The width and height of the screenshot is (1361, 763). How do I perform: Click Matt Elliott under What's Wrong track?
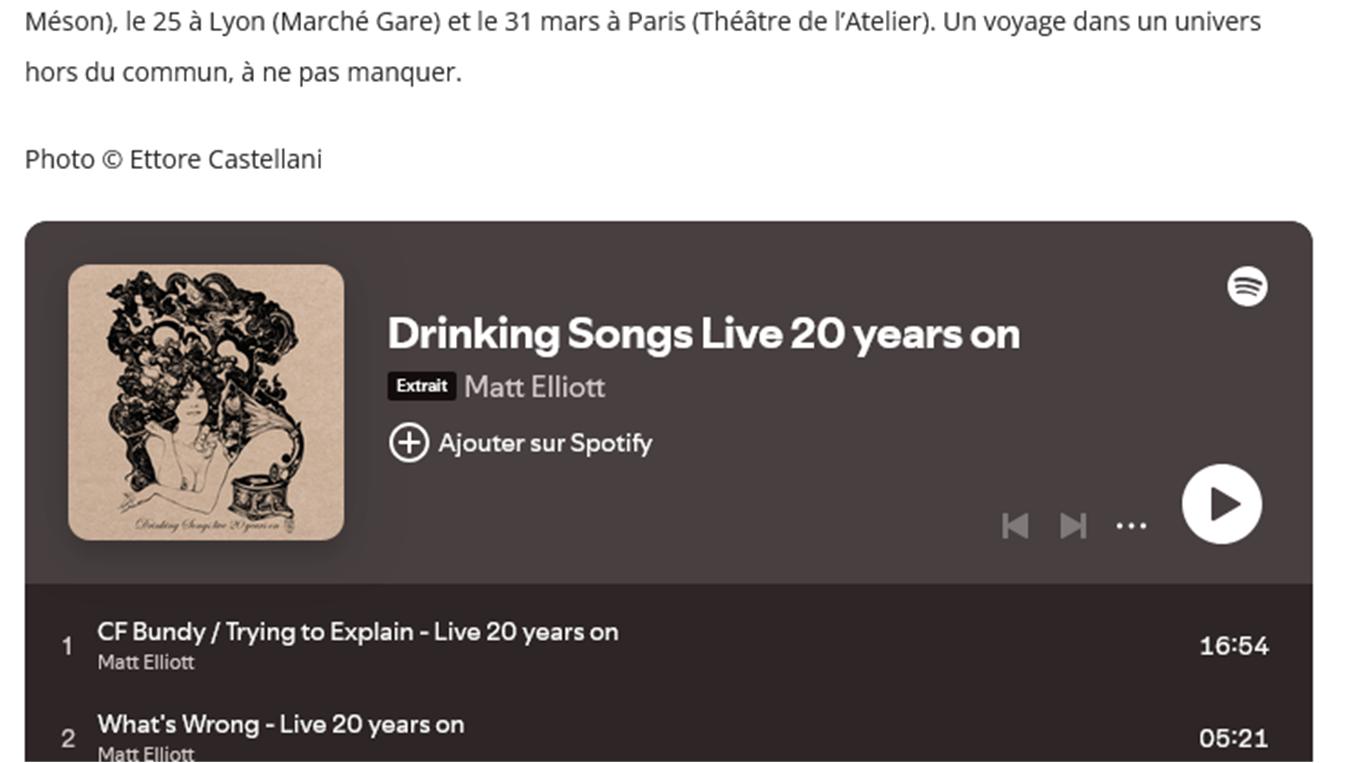[x=146, y=753]
